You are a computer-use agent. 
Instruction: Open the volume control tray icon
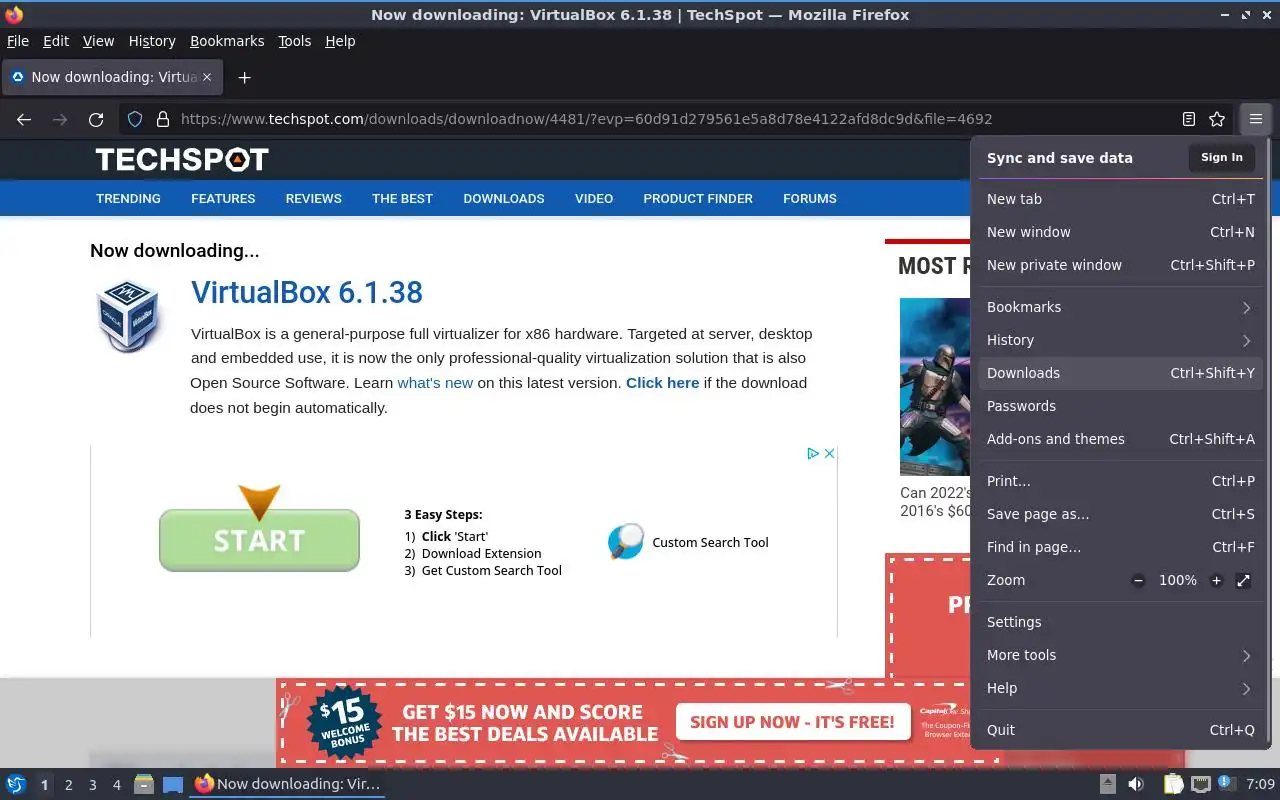(x=1136, y=784)
